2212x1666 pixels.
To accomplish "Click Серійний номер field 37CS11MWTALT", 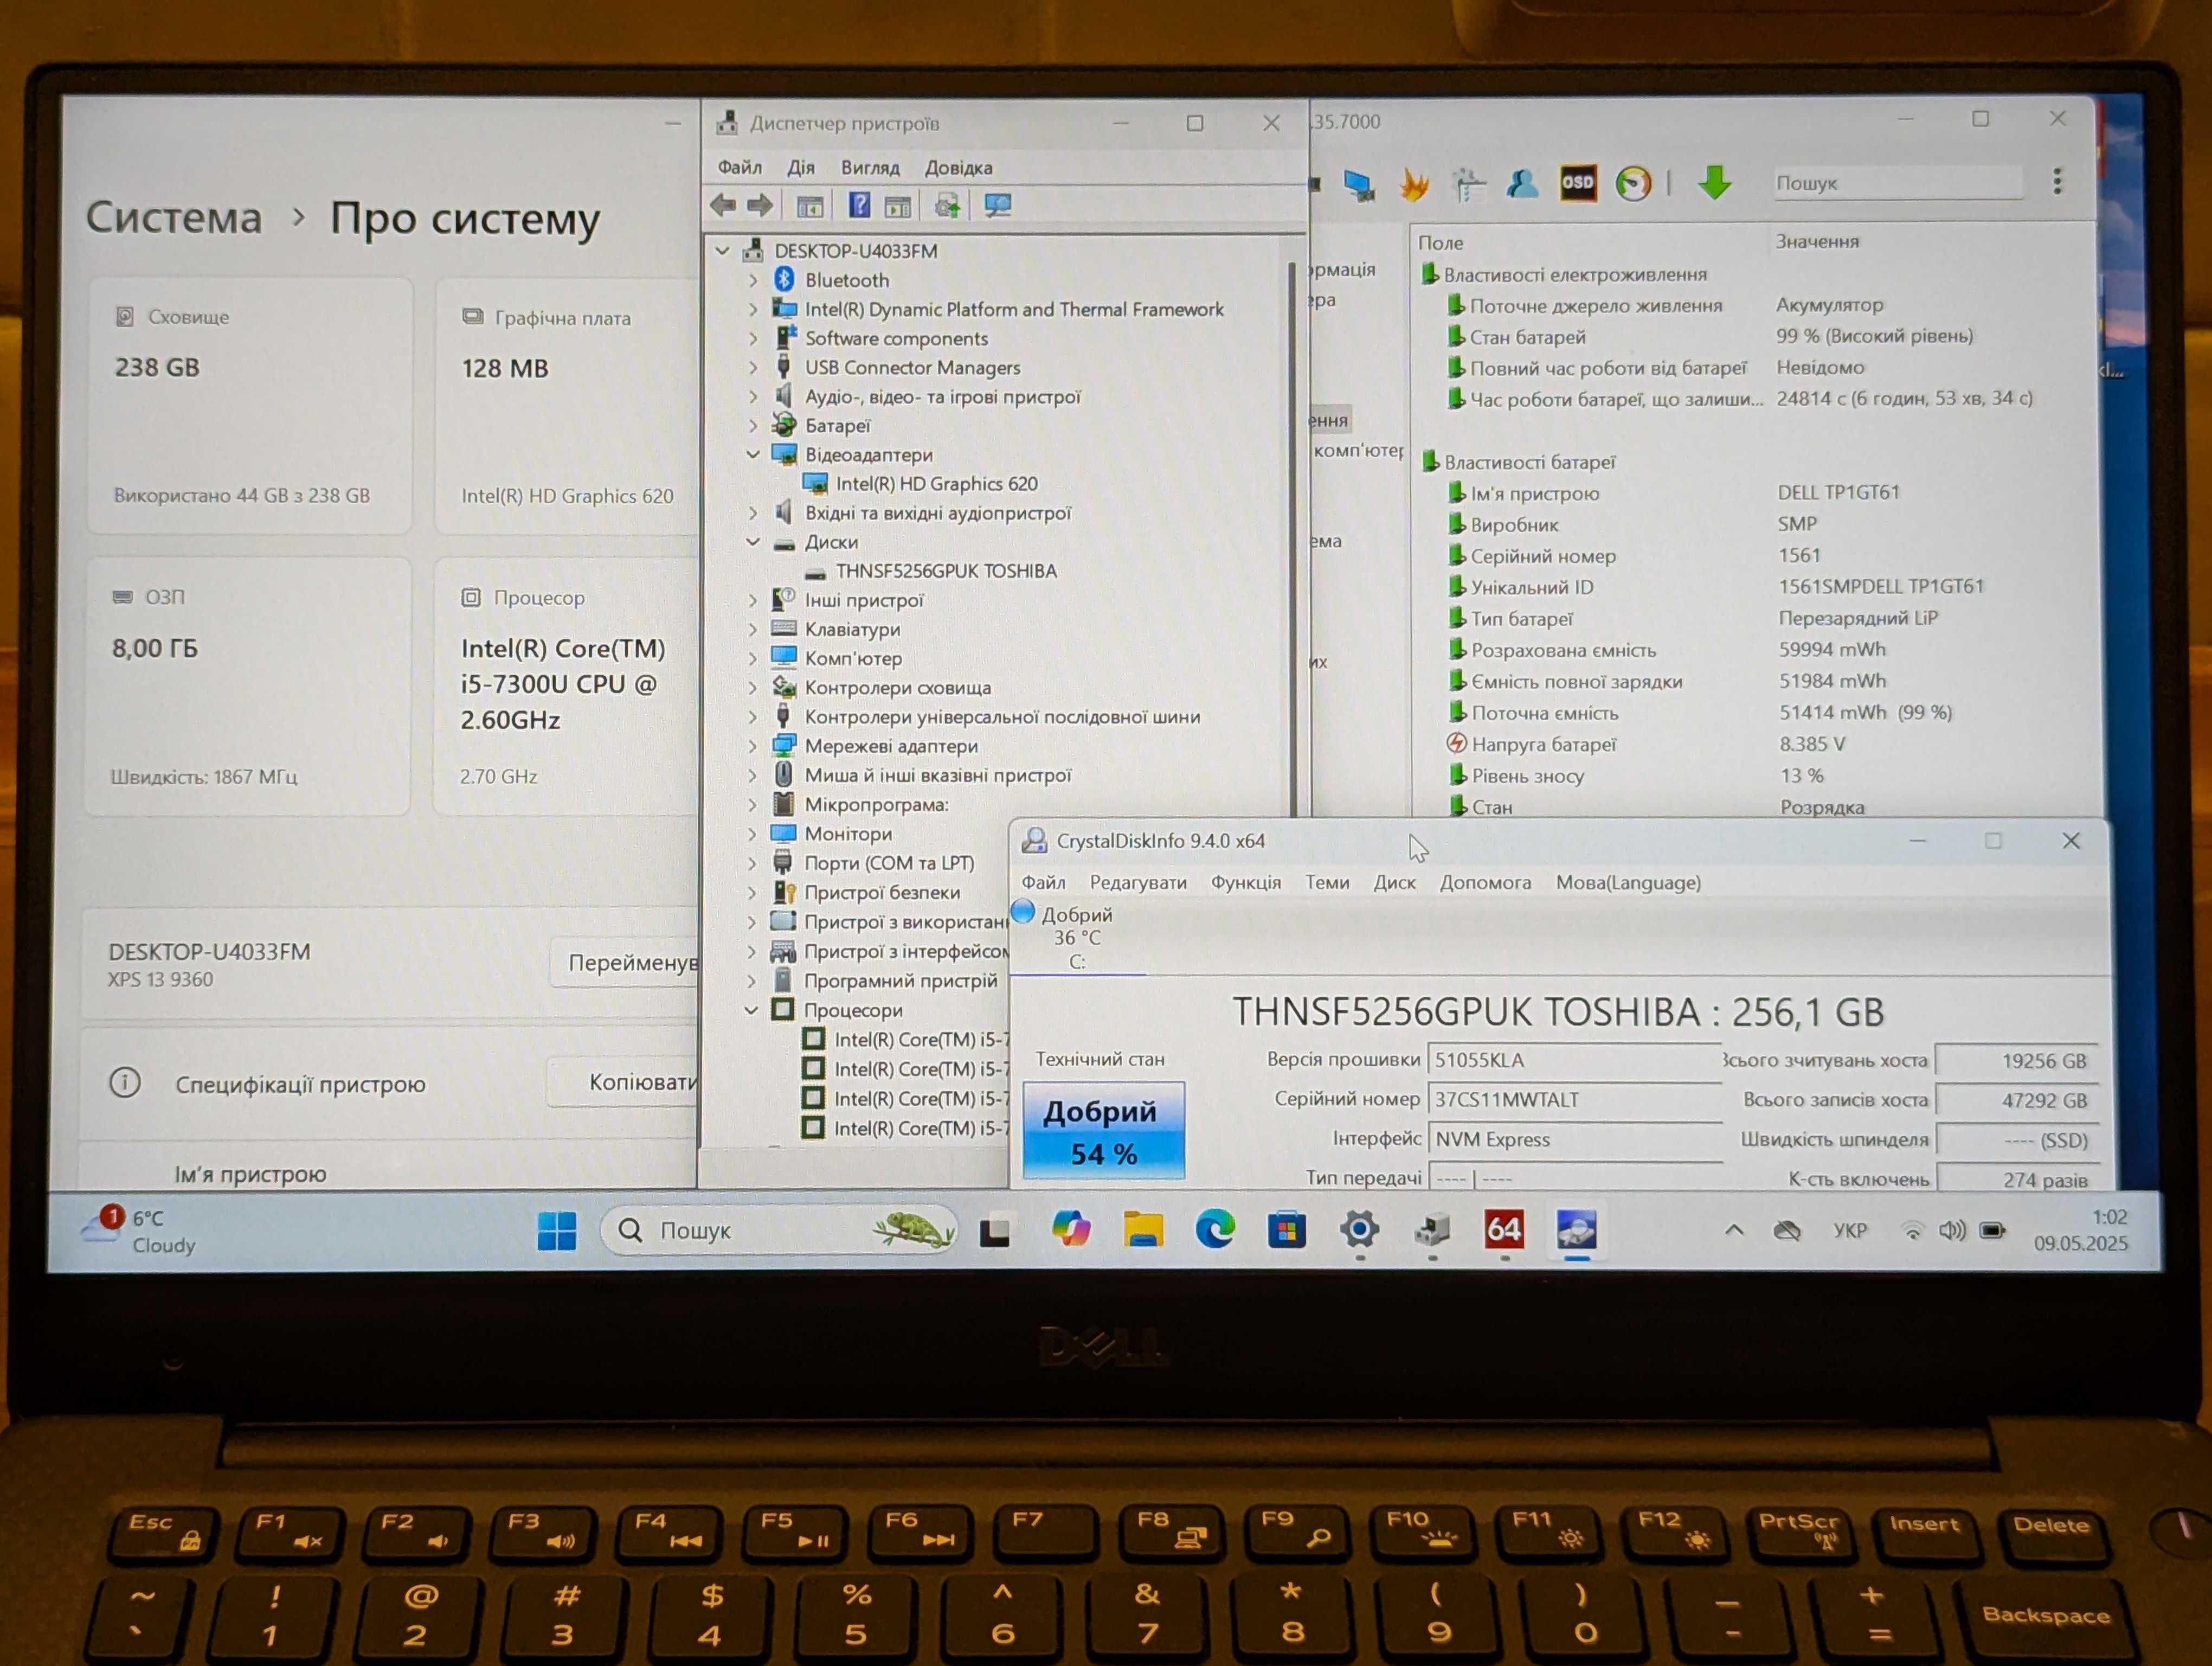I will pyautogui.click(x=1574, y=1100).
